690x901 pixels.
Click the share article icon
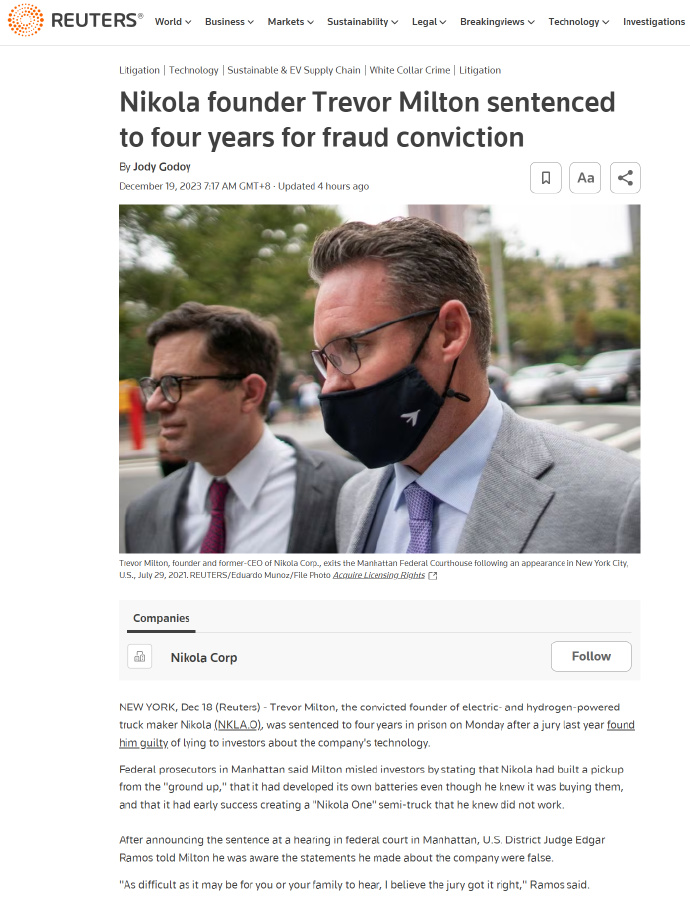coord(625,178)
